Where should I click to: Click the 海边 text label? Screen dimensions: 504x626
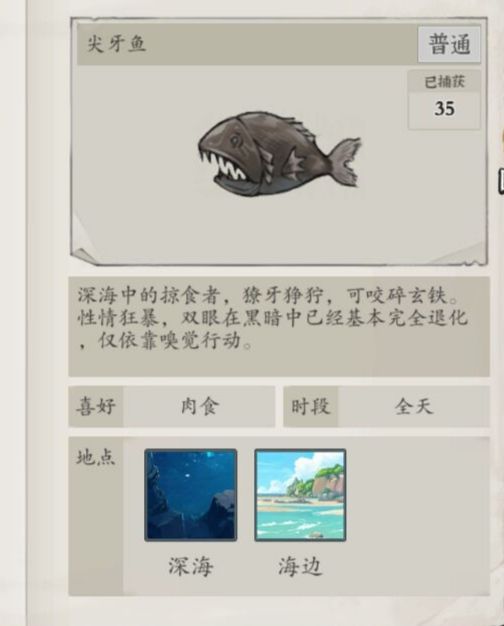pos(300,566)
